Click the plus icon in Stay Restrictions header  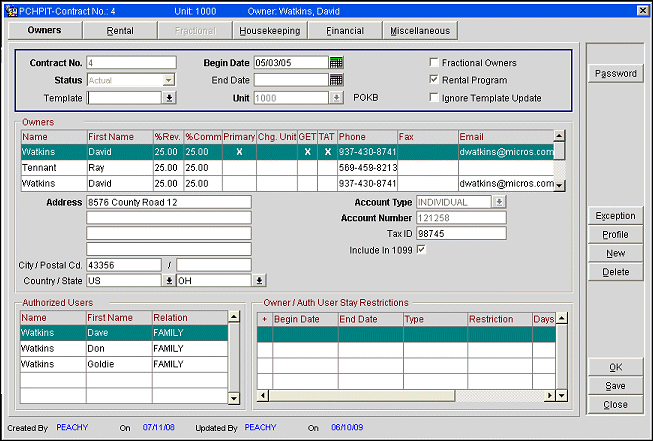[x=264, y=319]
